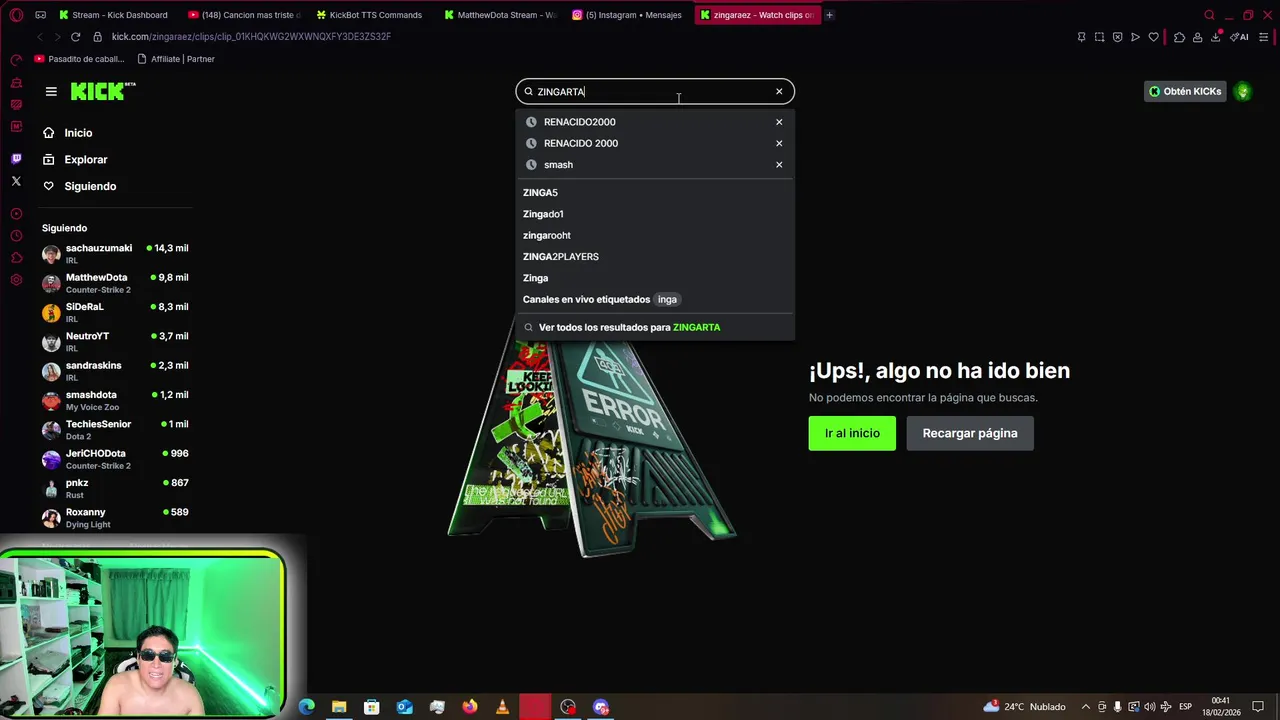Viewport: 1280px width, 720px height.
Task: Click the Kick logo
Action: [x=103, y=91]
